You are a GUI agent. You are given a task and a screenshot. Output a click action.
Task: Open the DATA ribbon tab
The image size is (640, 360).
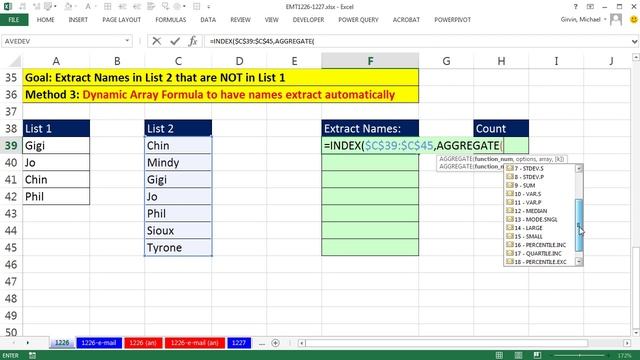point(208,20)
